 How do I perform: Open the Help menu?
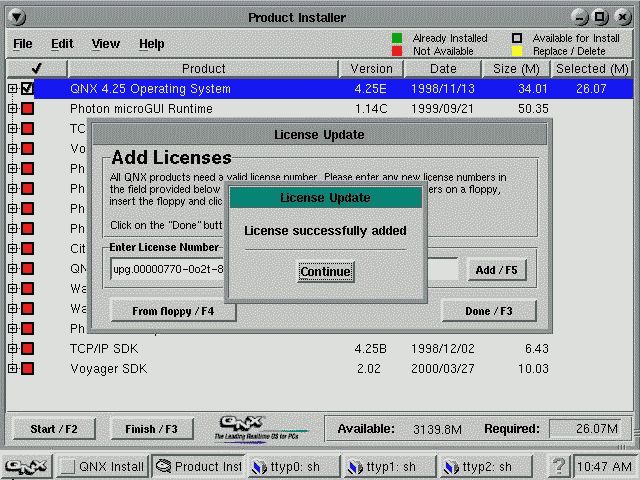coord(151,44)
